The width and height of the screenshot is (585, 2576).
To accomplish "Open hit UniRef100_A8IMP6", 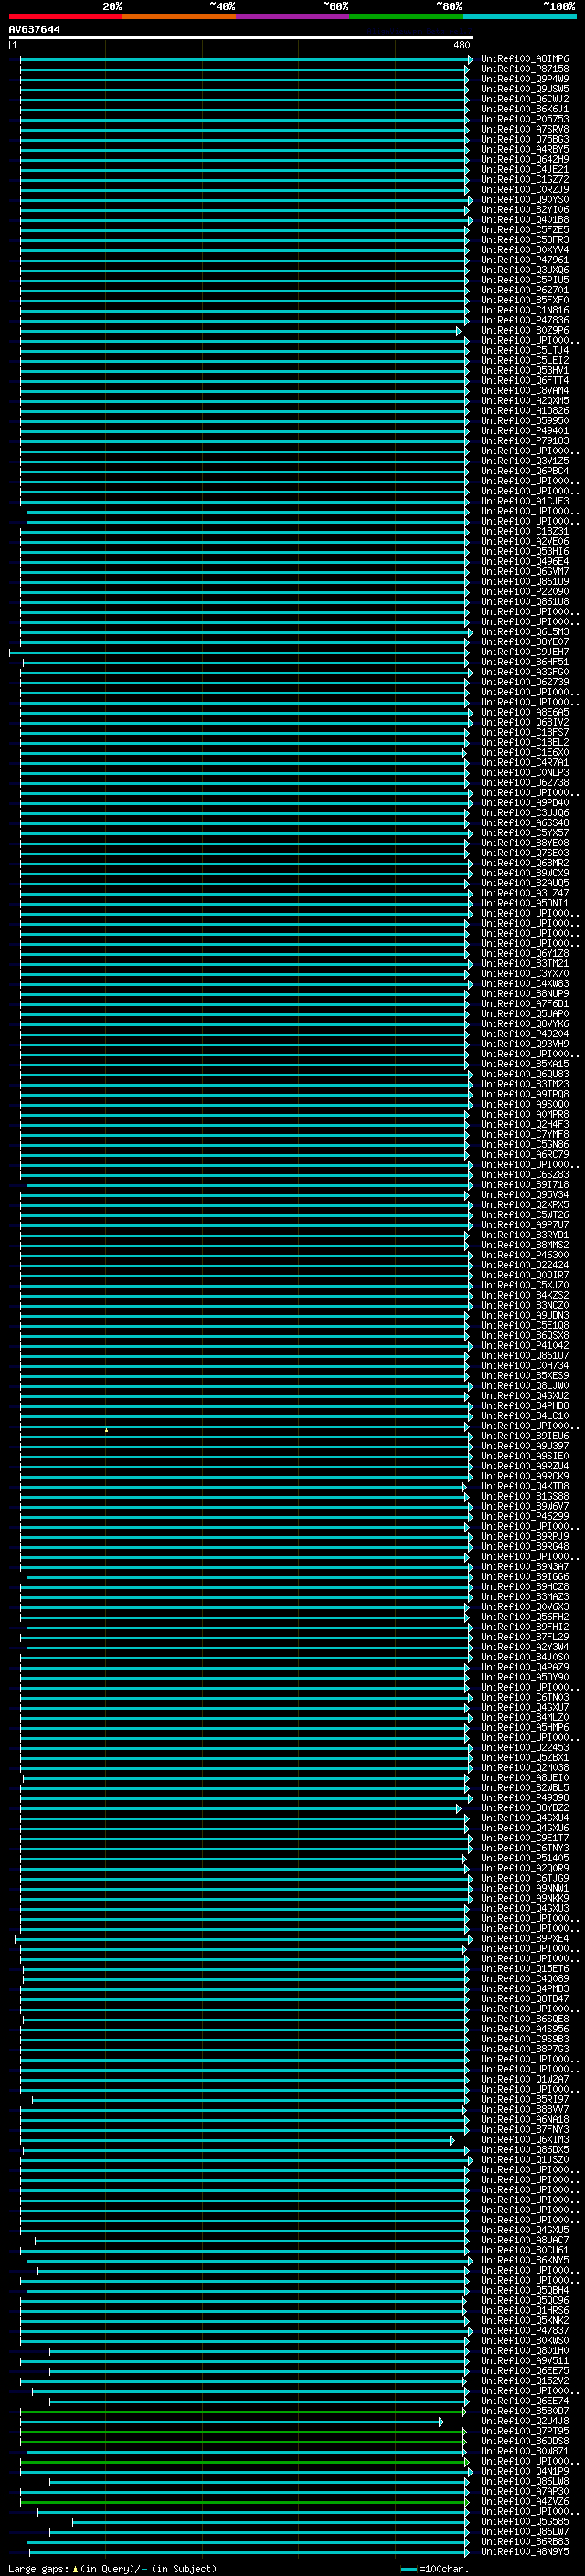I will [524, 59].
